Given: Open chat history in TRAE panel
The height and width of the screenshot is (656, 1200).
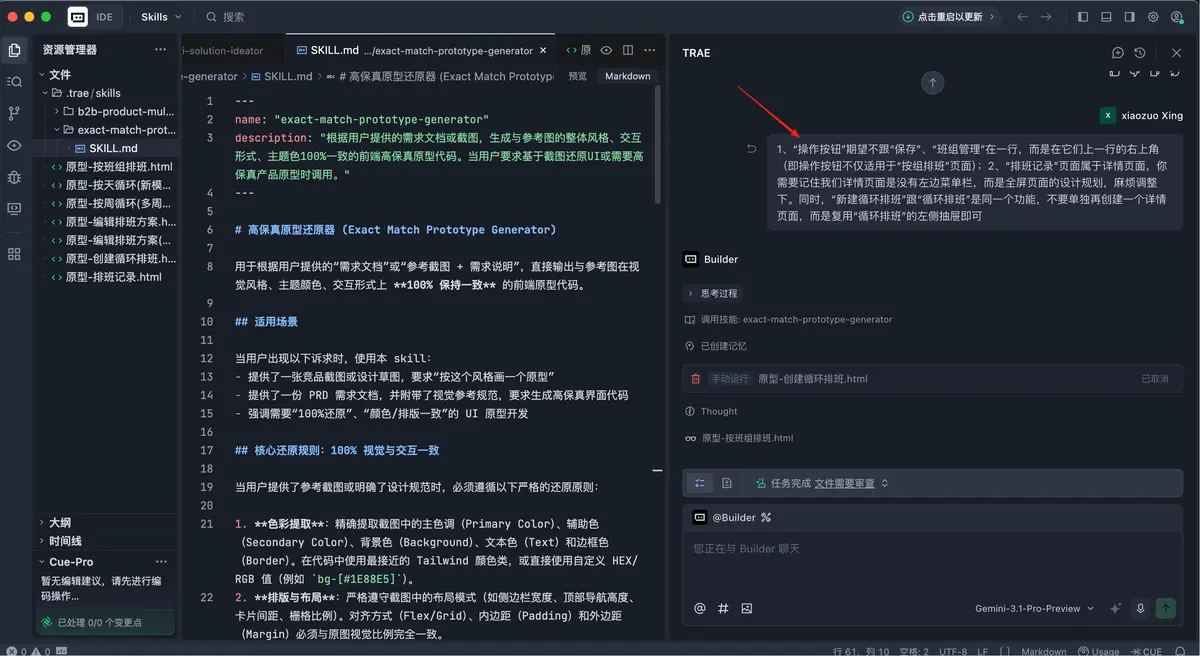Looking at the screenshot, I should [1140, 53].
